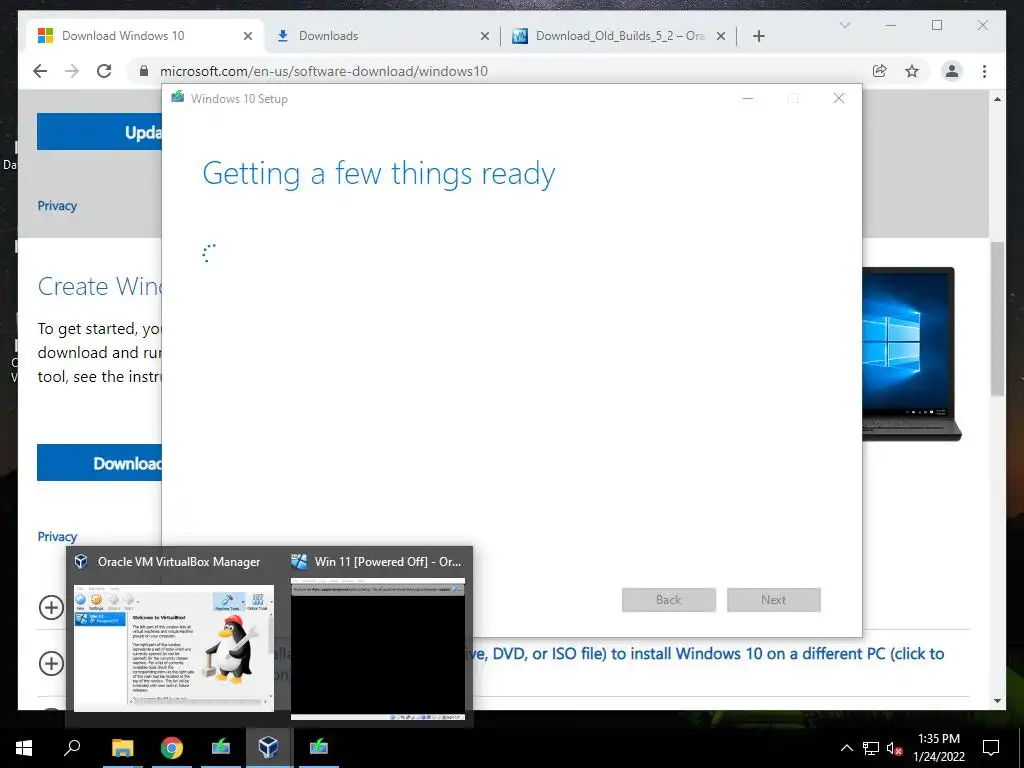This screenshot has height=768, width=1024.
Task: Open the install on a different PC link
Action: (707, 654)
